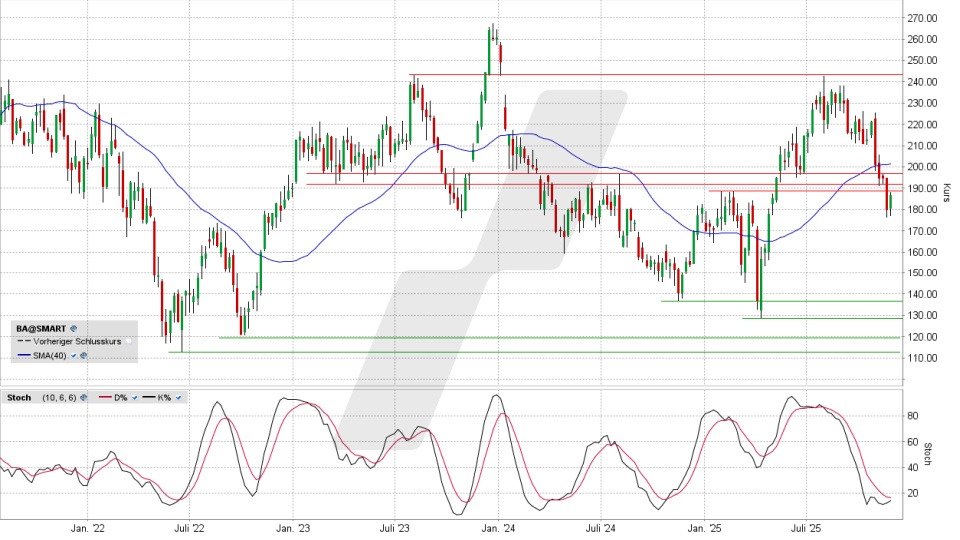Click the 270.00 price axis value
Screen dimensions: 960x540
(x=921, y=18)
